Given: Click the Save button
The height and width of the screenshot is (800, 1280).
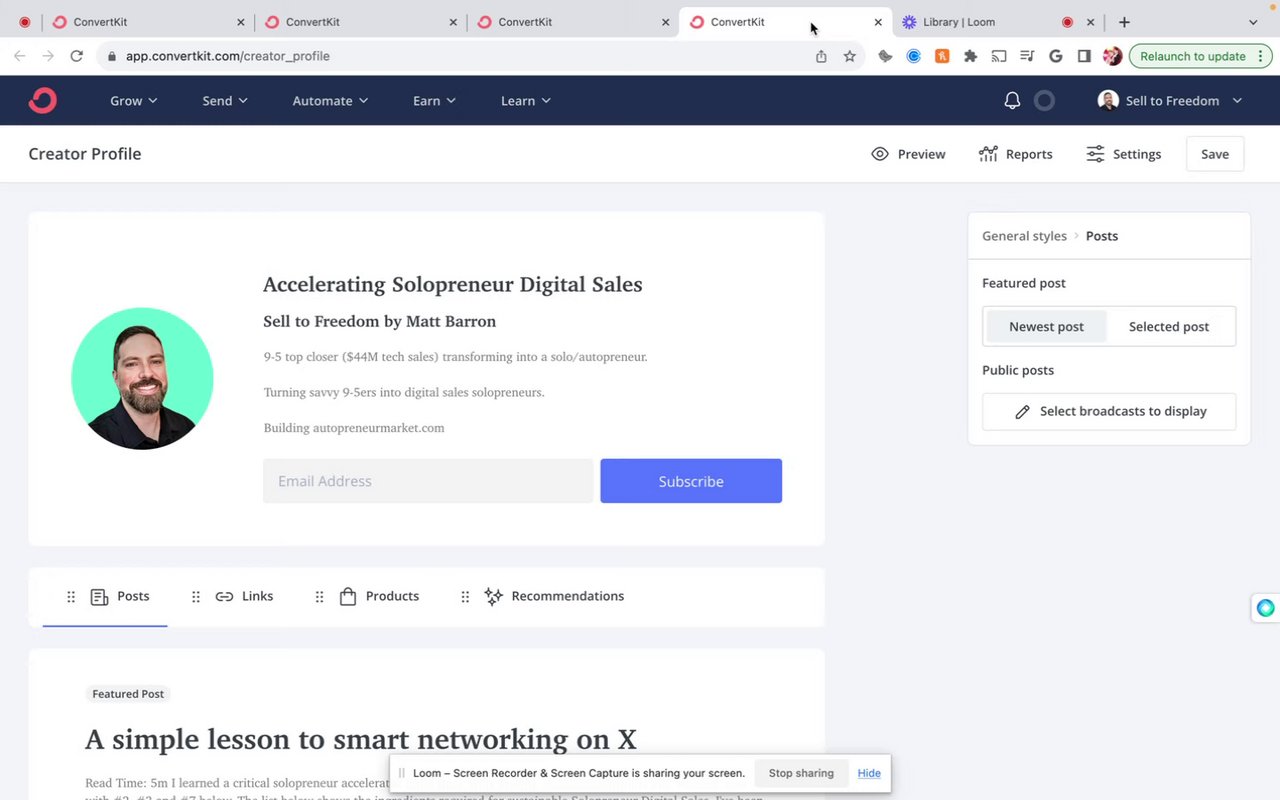Looking at the screenshot, I should [x=1215, y=154].
